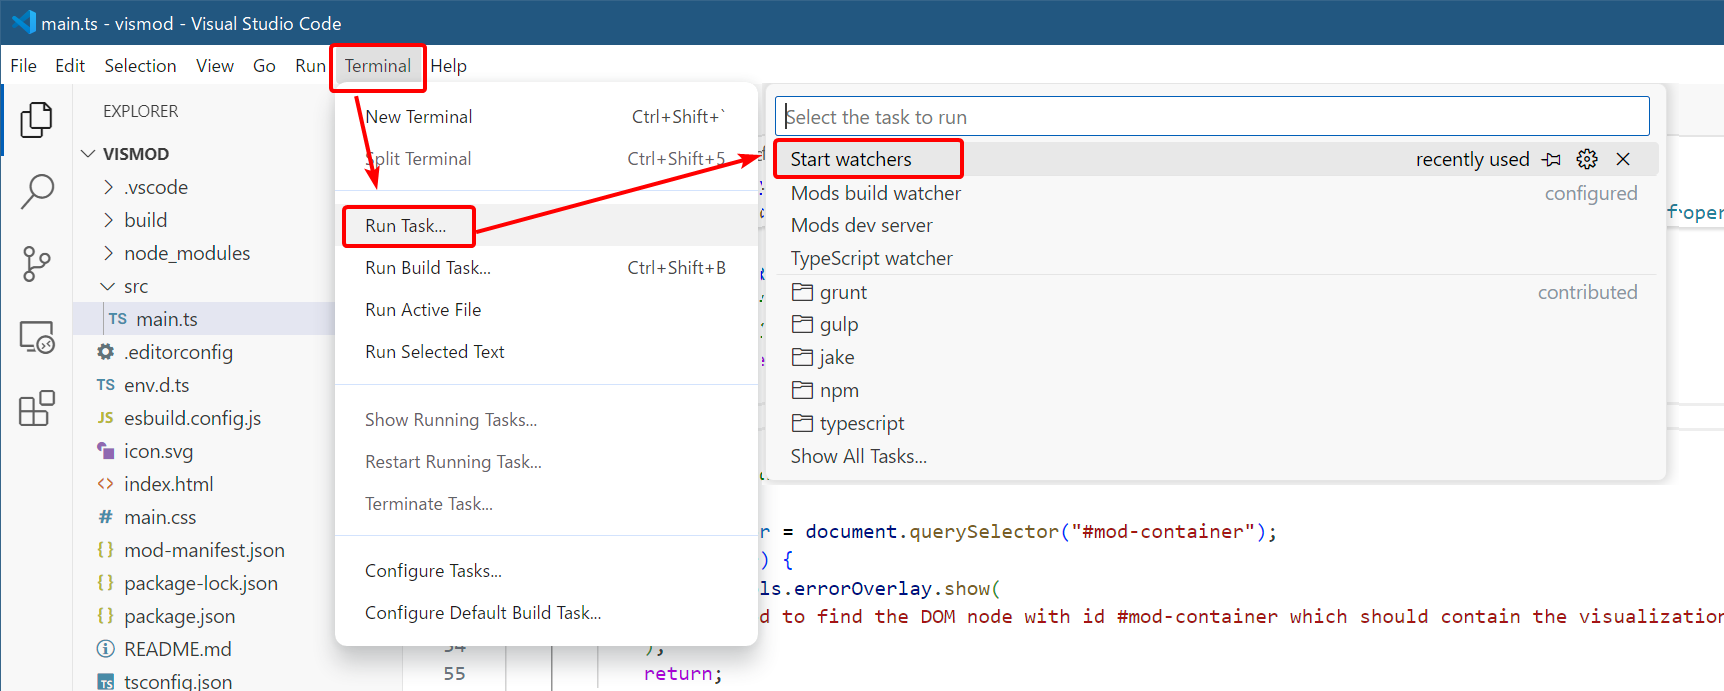The image size is (1724, 691).
Task: Click the TS icon beside env.d.ts
Action: pos(105,385)
